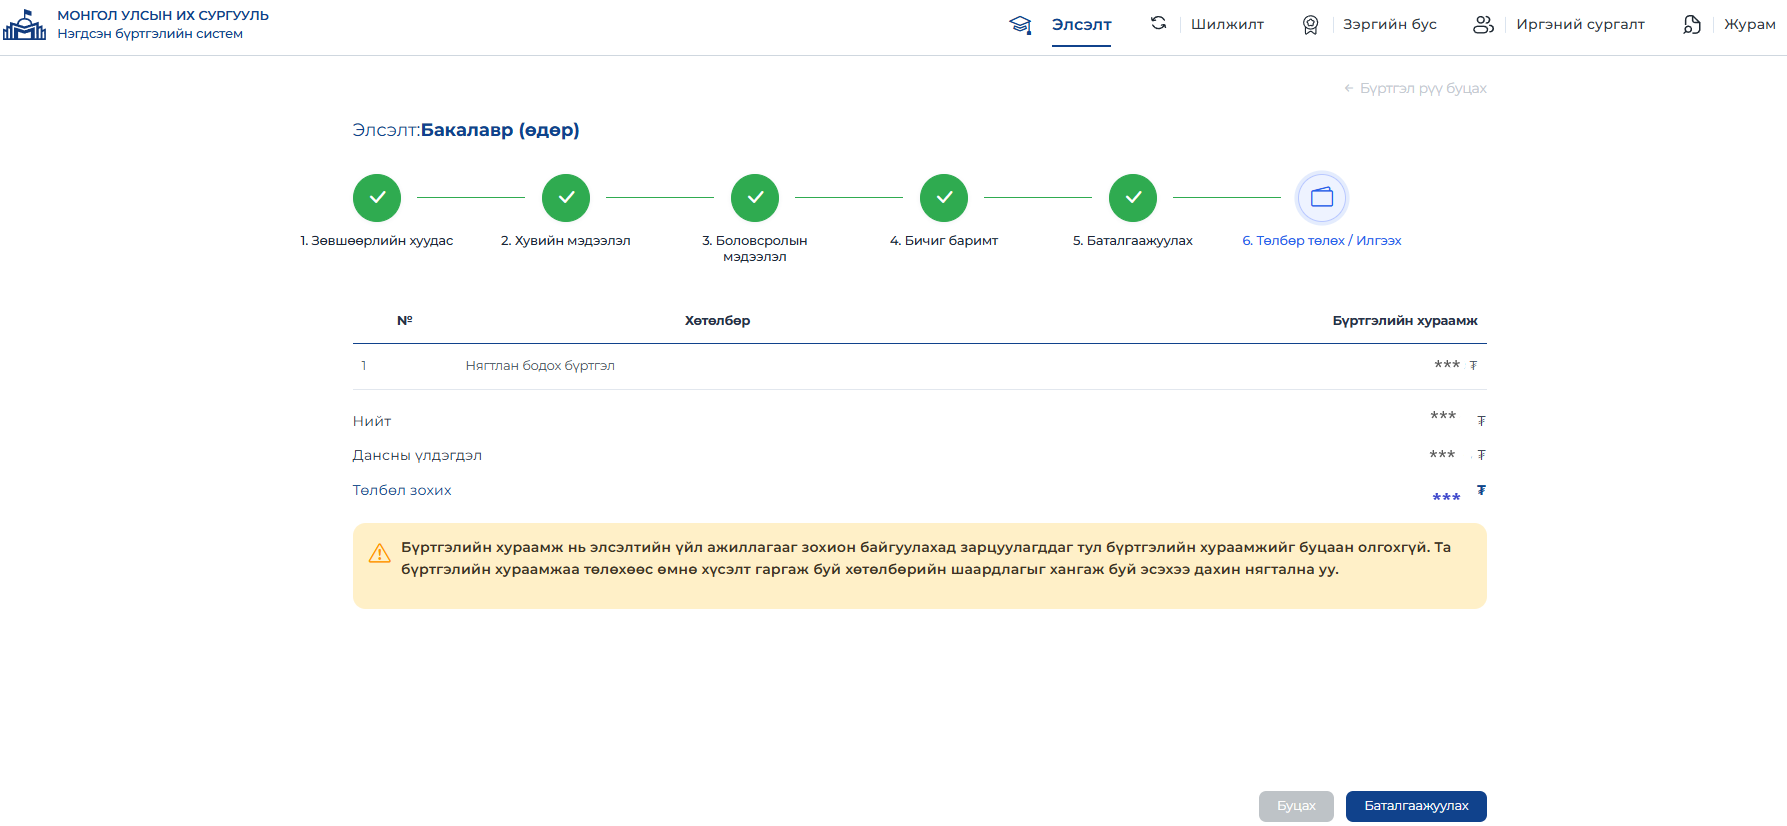Select step label 1. Зөвшөөрлийн хуудас

(x=377, y=241)
